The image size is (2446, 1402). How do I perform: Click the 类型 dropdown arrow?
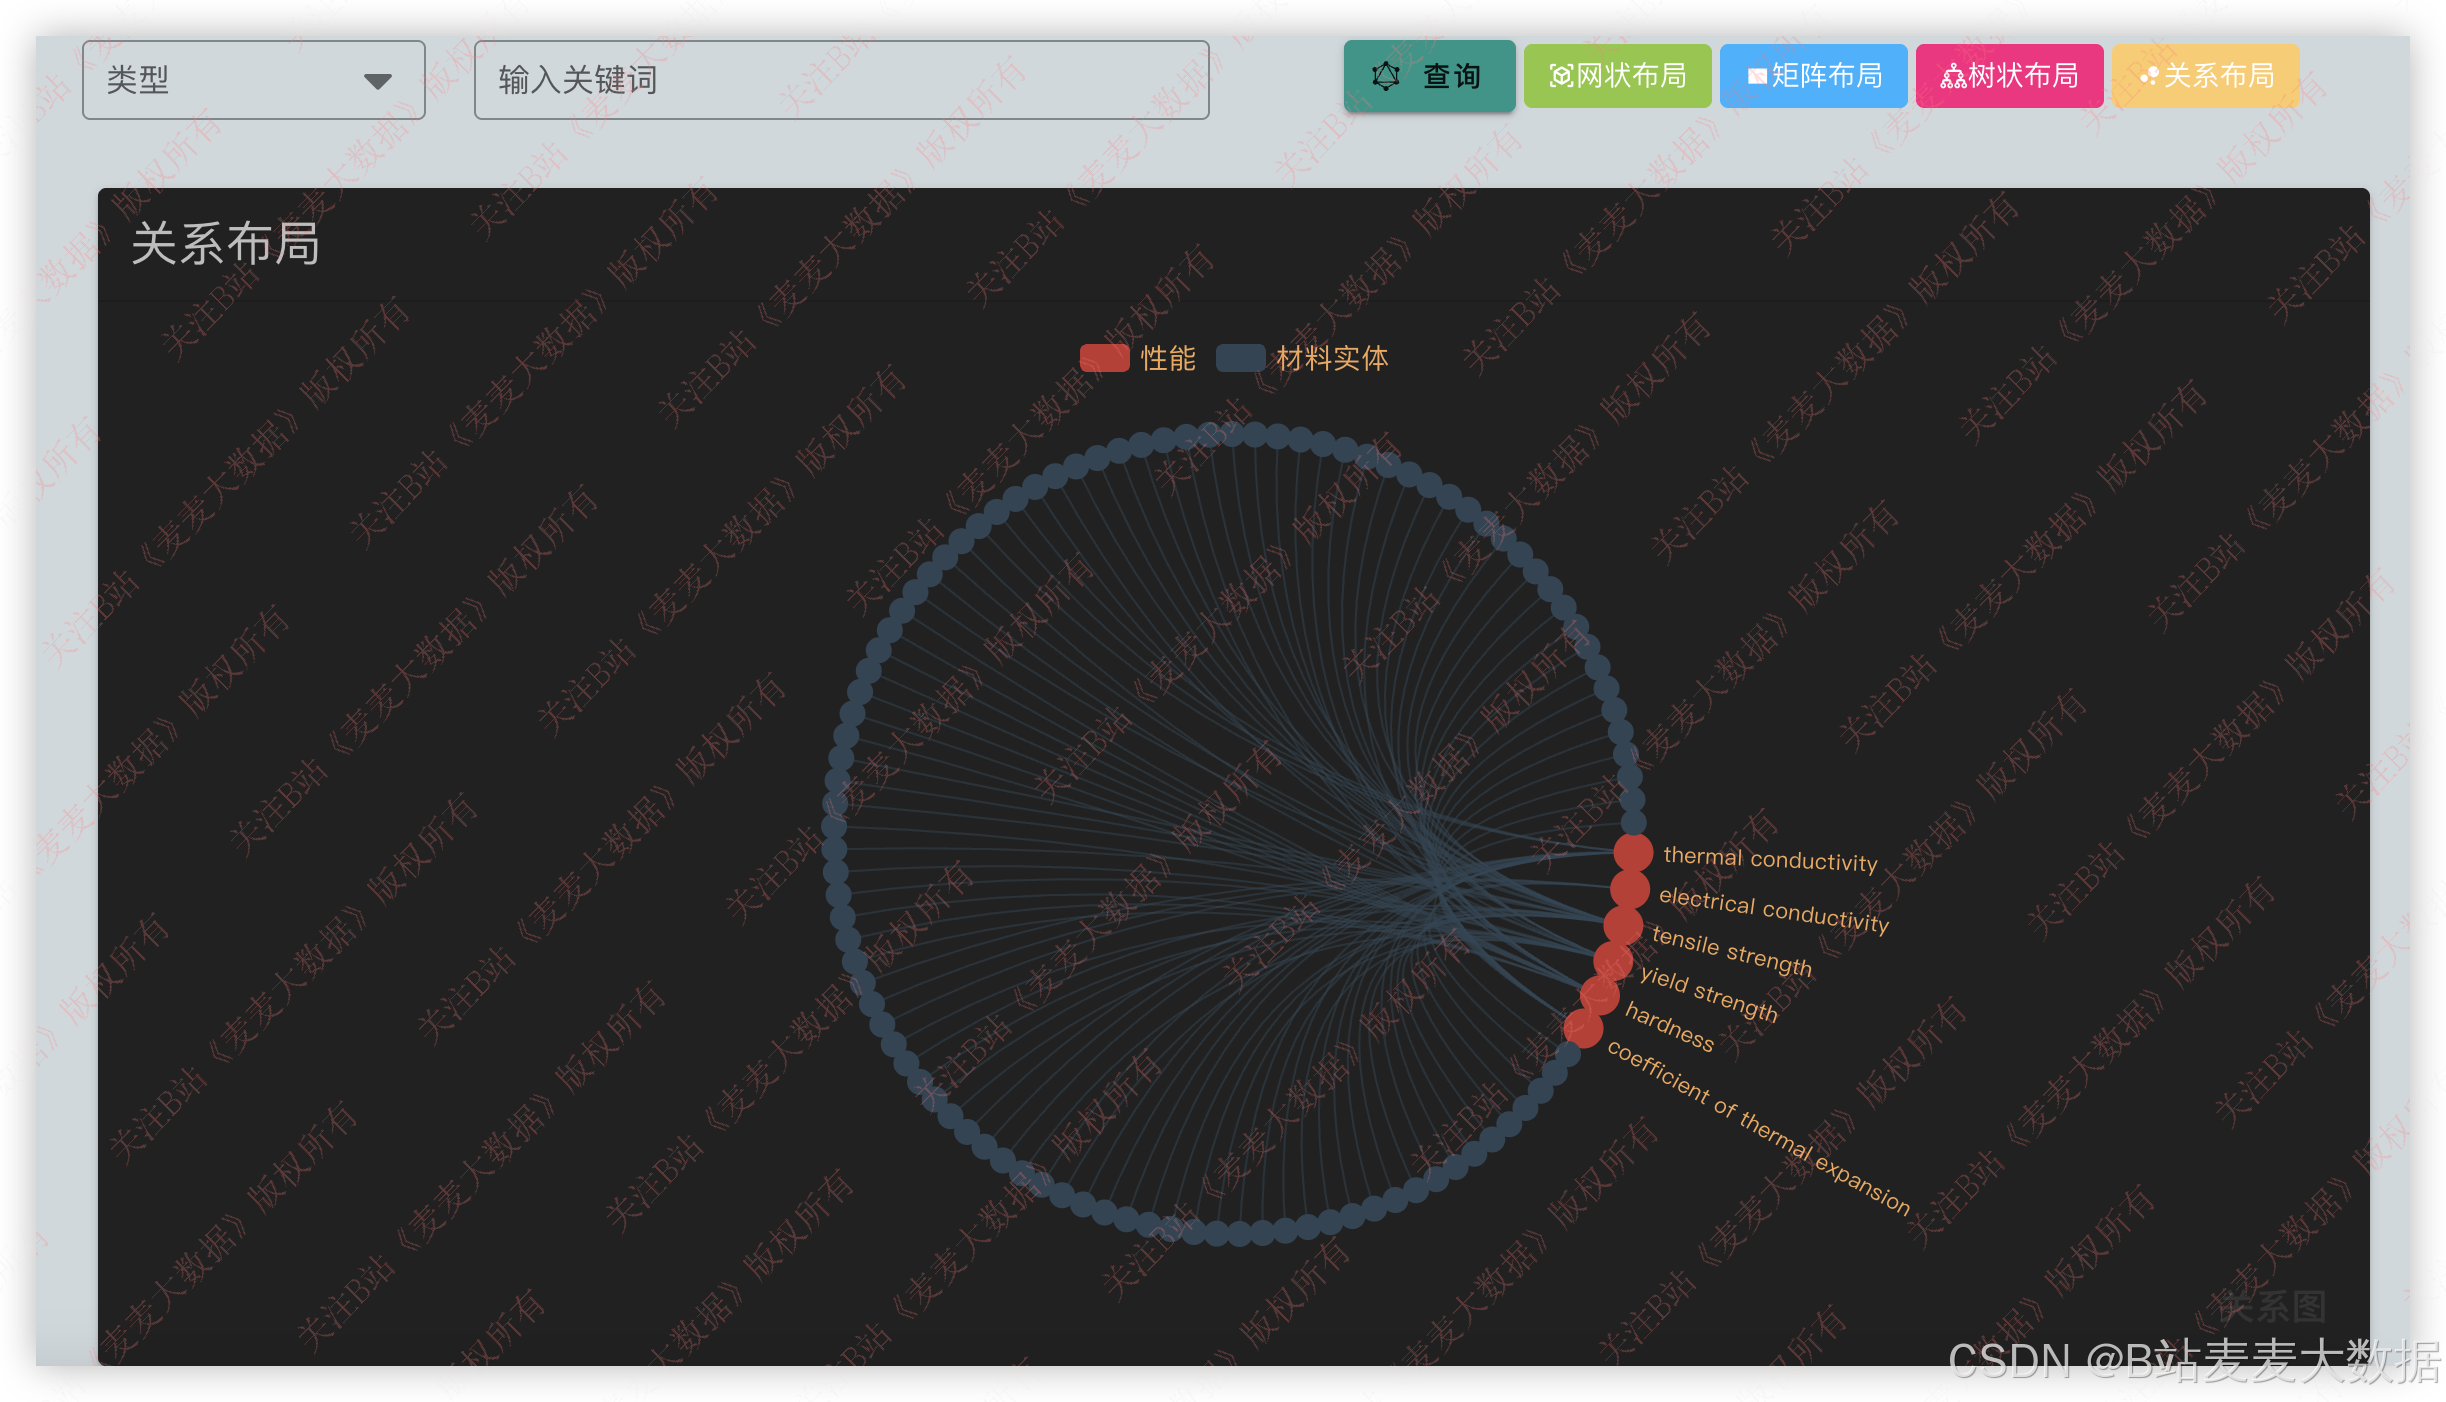click(377, 81)
